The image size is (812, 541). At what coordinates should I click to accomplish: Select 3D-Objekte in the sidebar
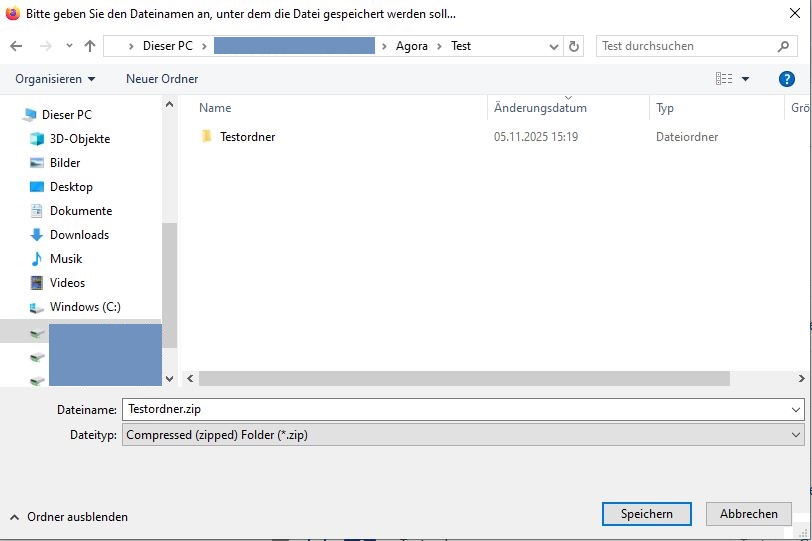pos(79,139)
